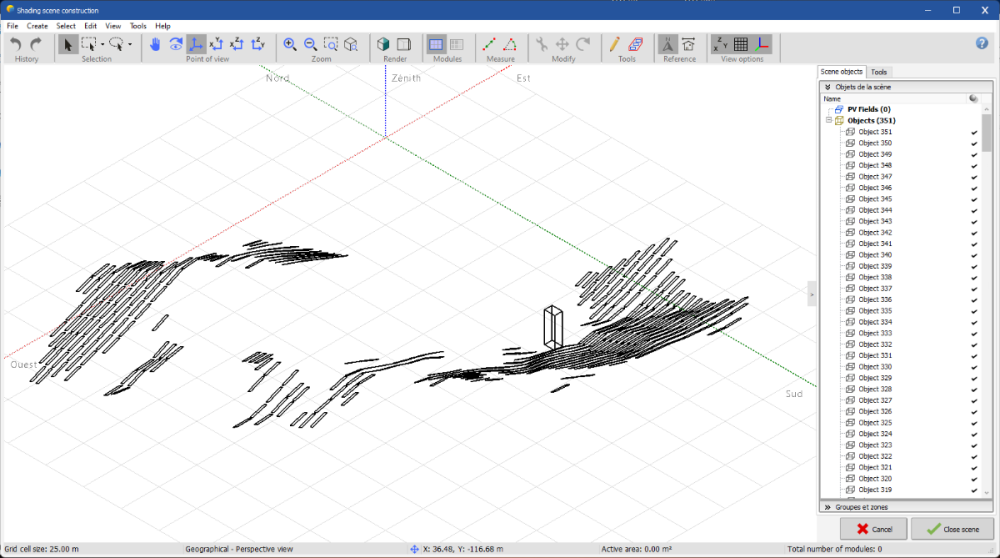Toggle the grid display in View options

pos(741,44)
